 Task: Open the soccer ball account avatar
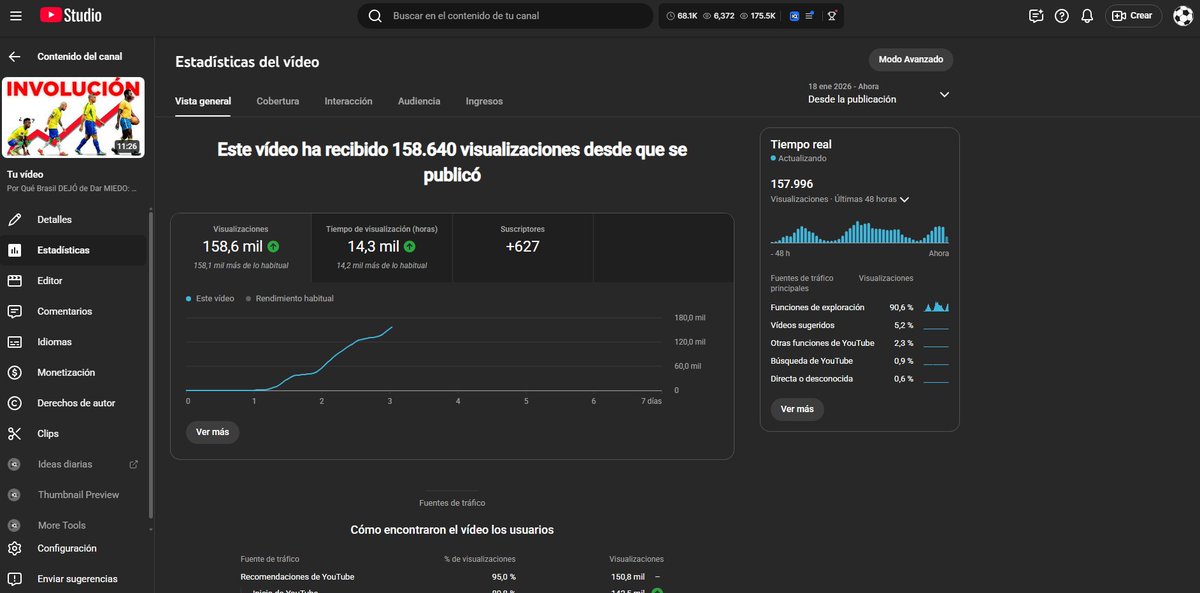(x=1182, y=16)
